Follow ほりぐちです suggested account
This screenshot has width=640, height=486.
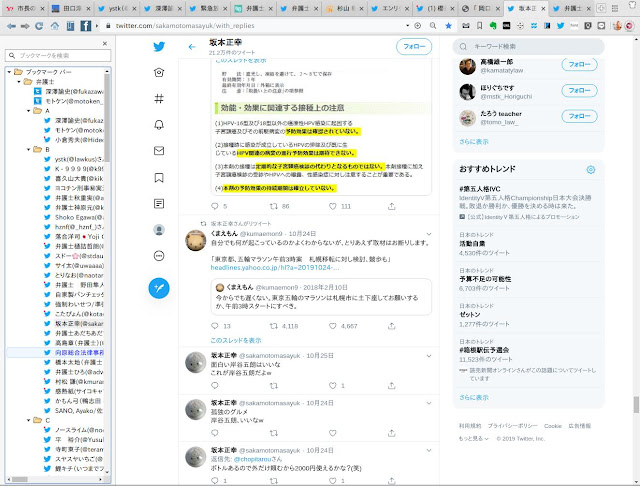(579, 91)
